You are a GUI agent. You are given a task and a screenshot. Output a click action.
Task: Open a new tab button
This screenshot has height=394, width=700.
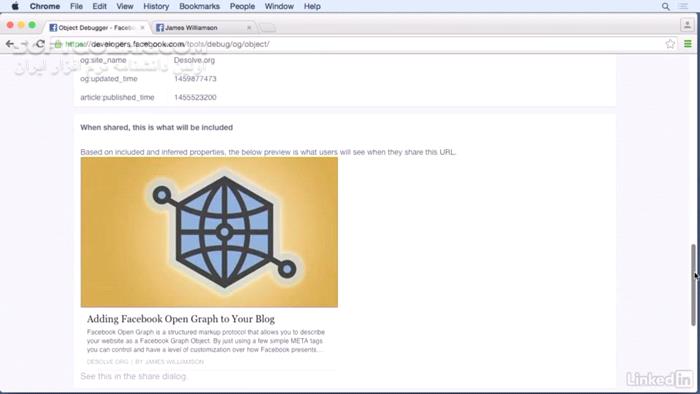coord(268,28)
